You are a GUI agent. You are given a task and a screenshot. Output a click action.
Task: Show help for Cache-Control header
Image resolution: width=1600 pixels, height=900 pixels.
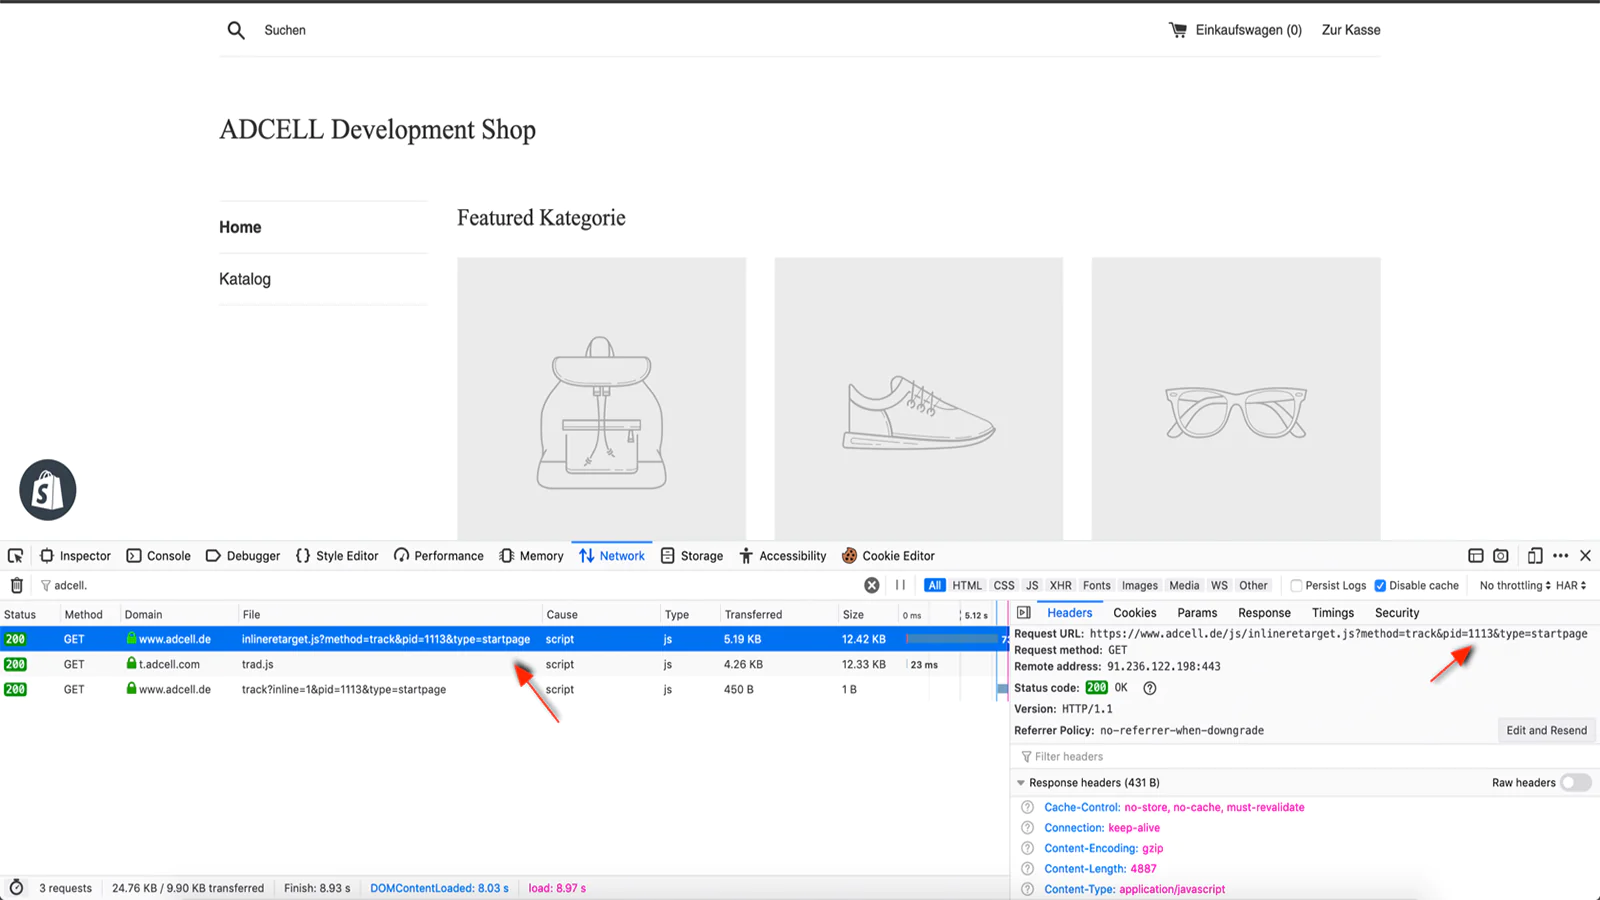1027,807
